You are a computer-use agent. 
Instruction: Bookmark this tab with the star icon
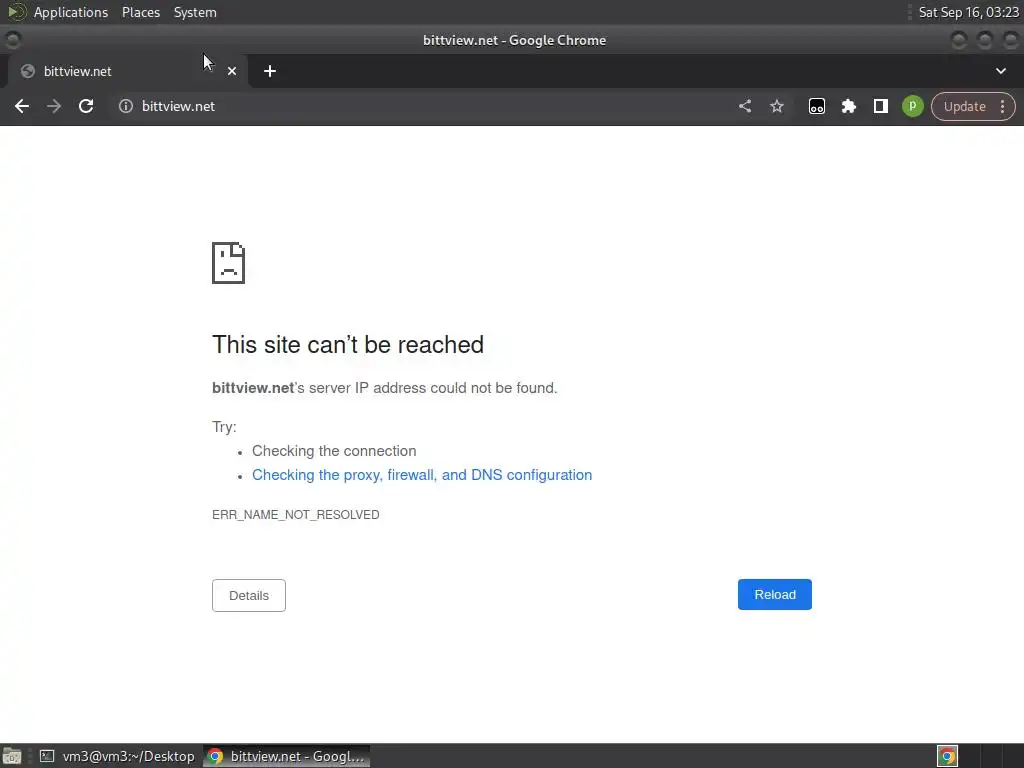(776, 106)
